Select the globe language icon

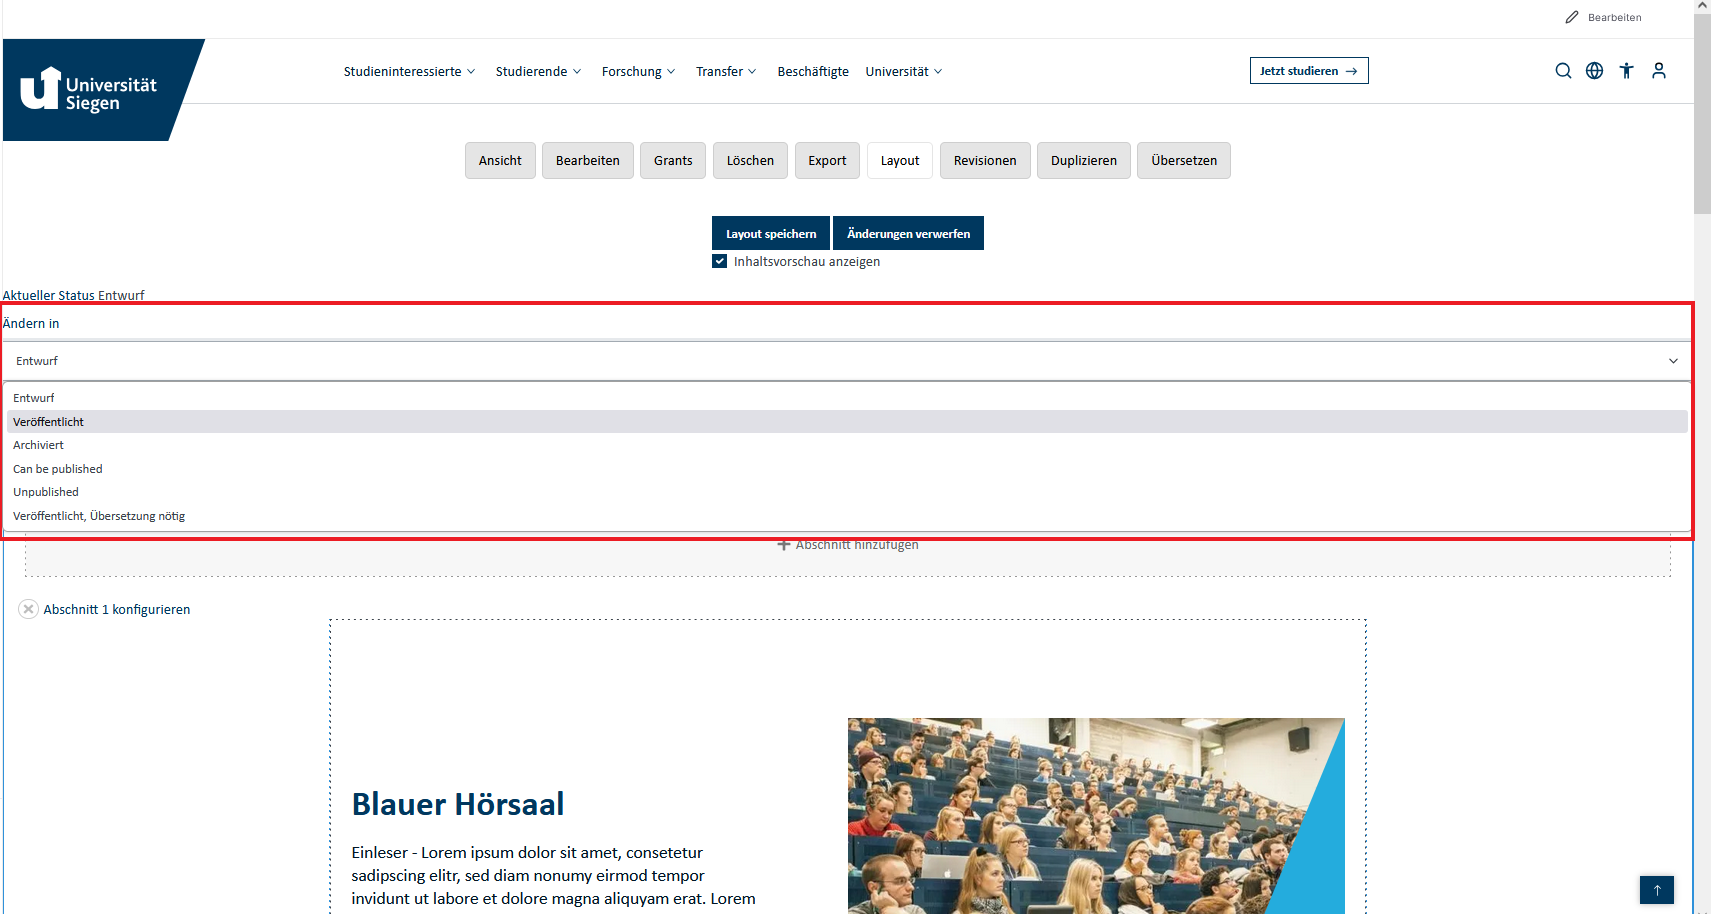1594,70
